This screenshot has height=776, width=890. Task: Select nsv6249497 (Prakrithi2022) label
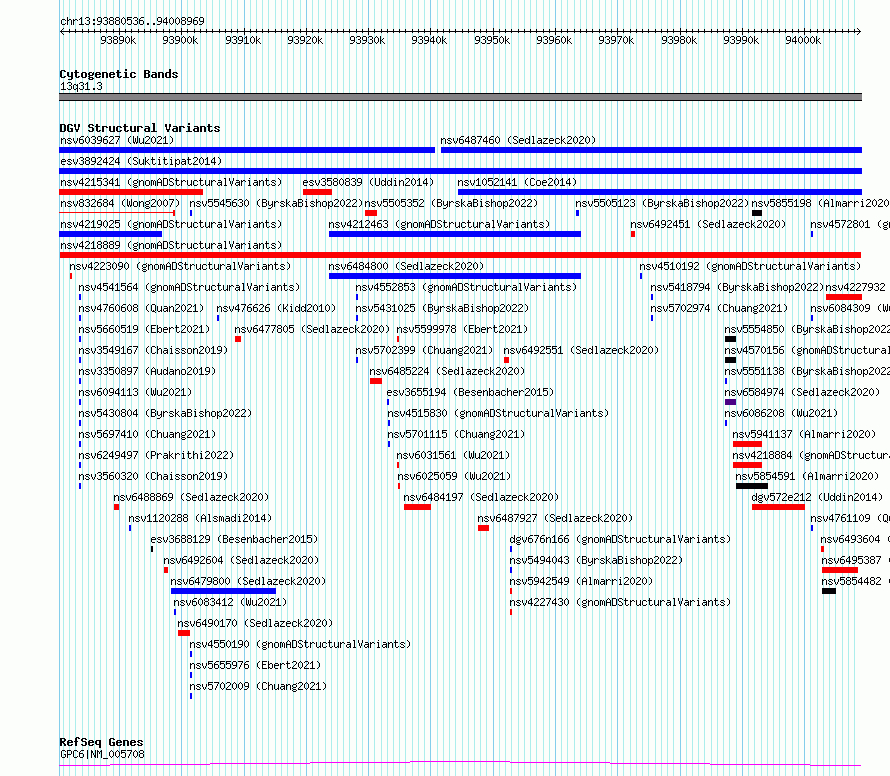pos(156,455)
